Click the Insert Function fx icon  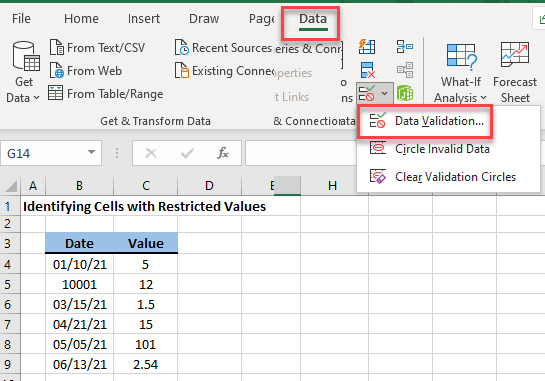222,153
